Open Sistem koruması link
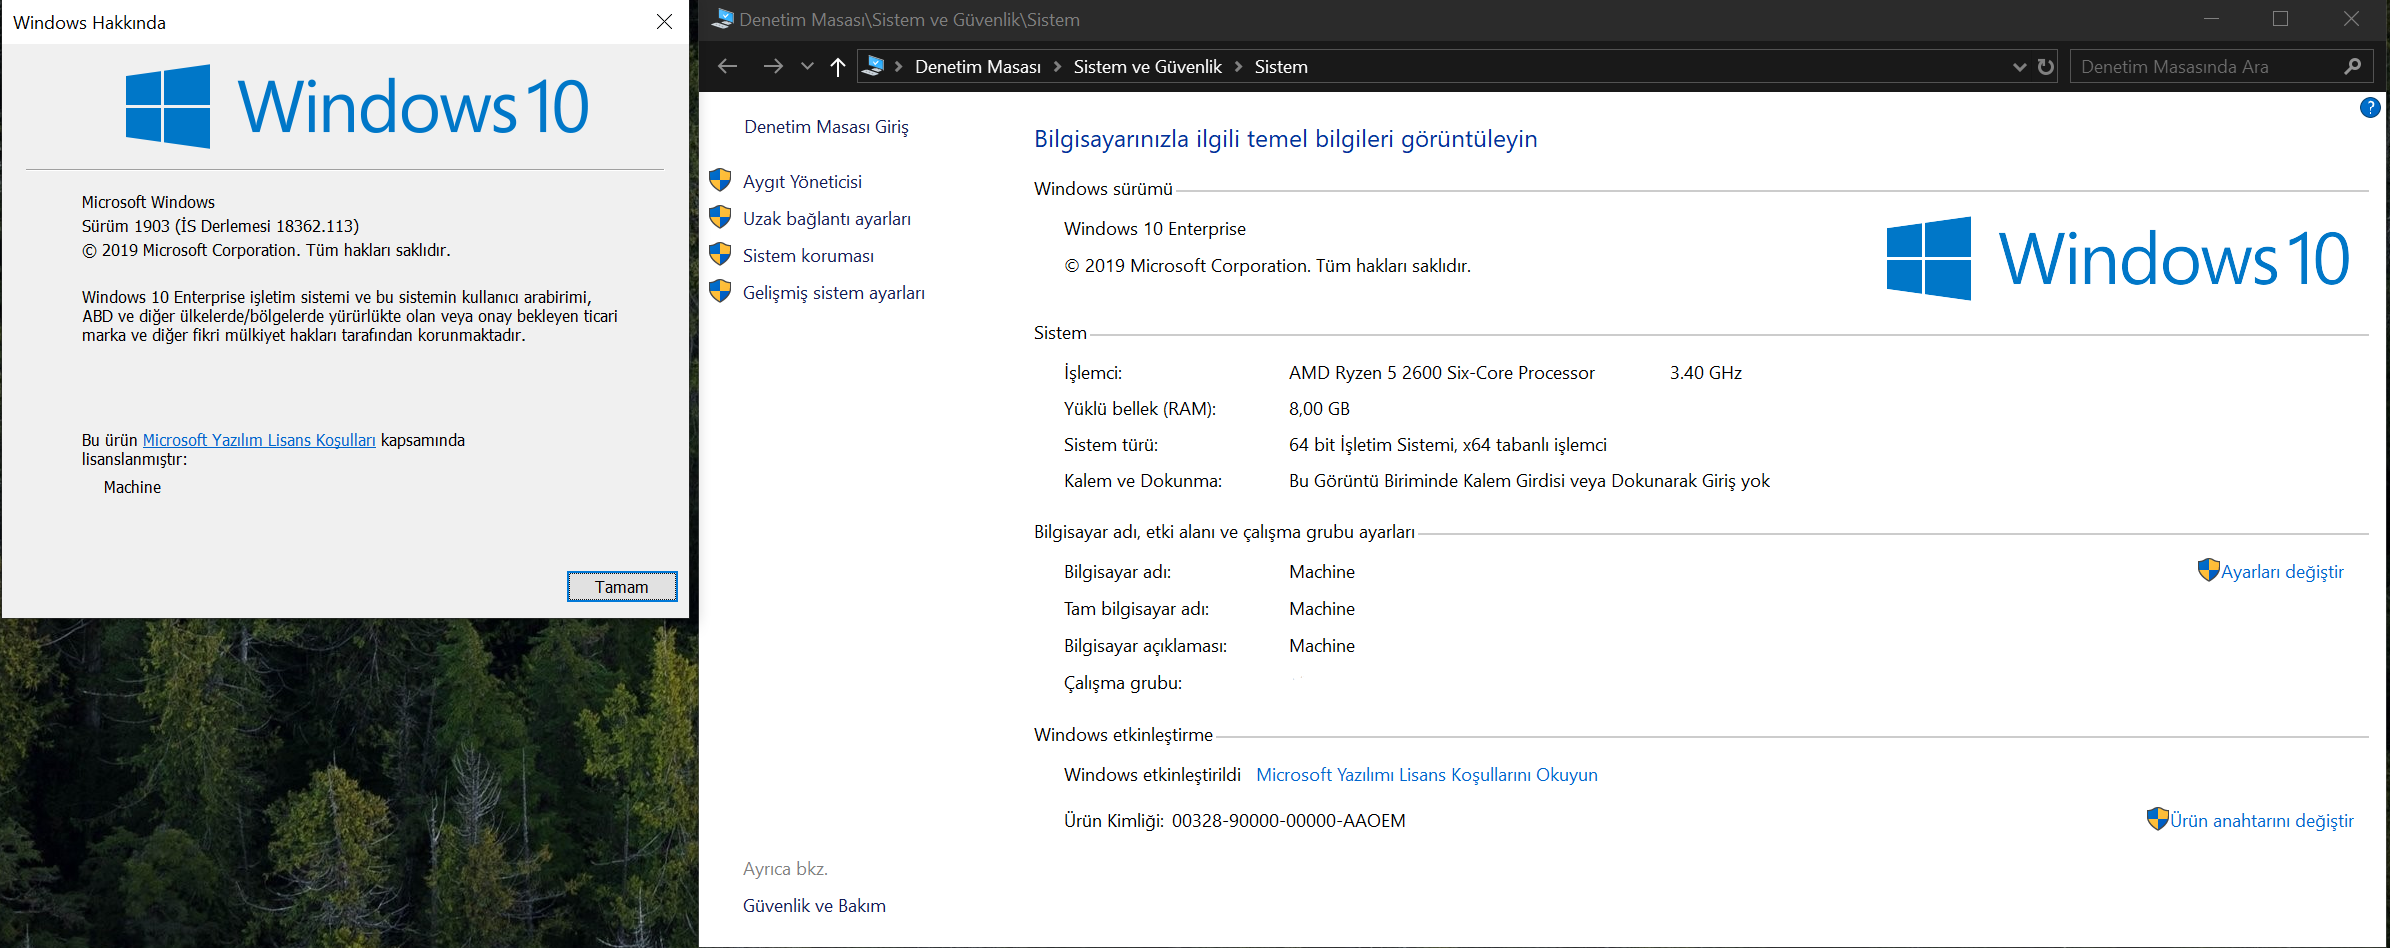 808,256
